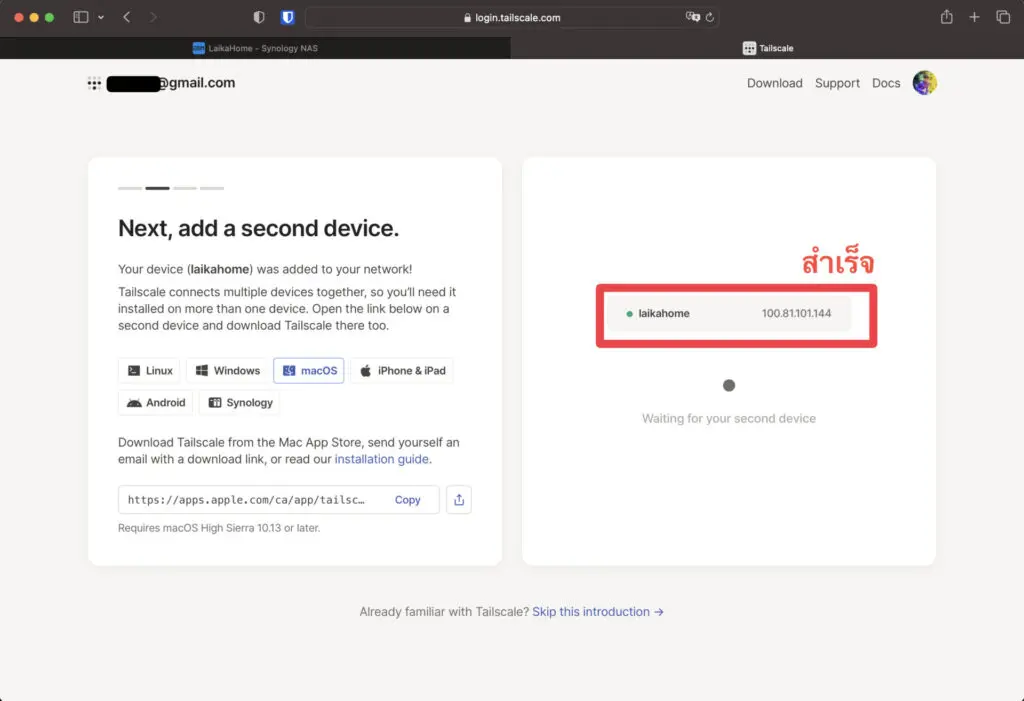Open the Tailscale dots logo menu
The image size is (1024, 701).
94,83
